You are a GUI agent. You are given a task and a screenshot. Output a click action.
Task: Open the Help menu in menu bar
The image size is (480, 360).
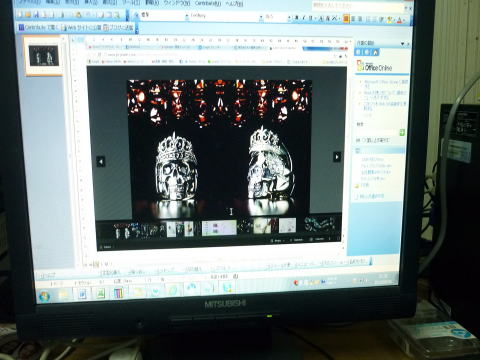(234, 4)
